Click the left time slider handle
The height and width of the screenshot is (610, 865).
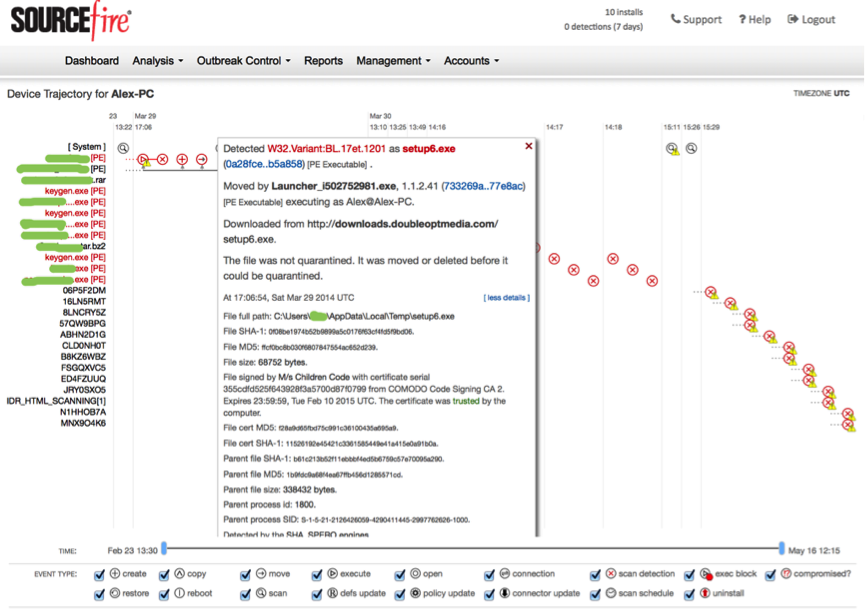click(164, 548)
